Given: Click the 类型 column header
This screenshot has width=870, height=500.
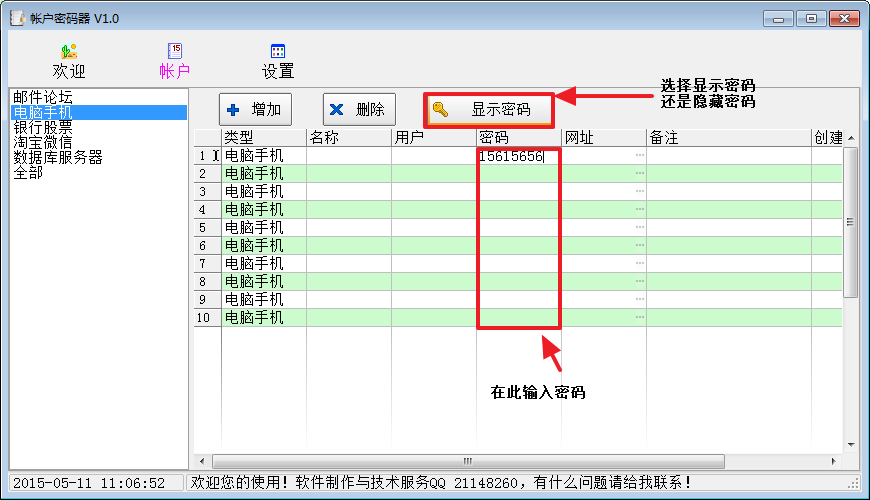Looking at the screenshot, I should (x=264, y=138).
